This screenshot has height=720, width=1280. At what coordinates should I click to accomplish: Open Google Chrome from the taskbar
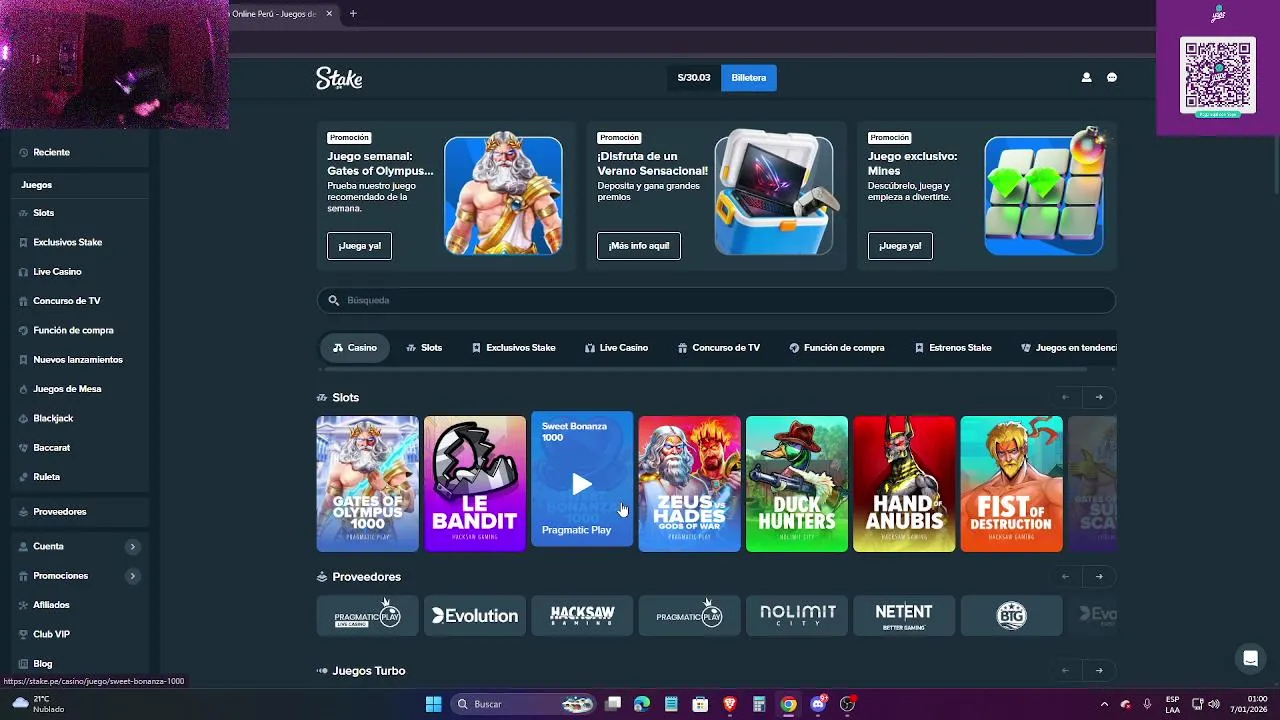(x=789, y=704)
